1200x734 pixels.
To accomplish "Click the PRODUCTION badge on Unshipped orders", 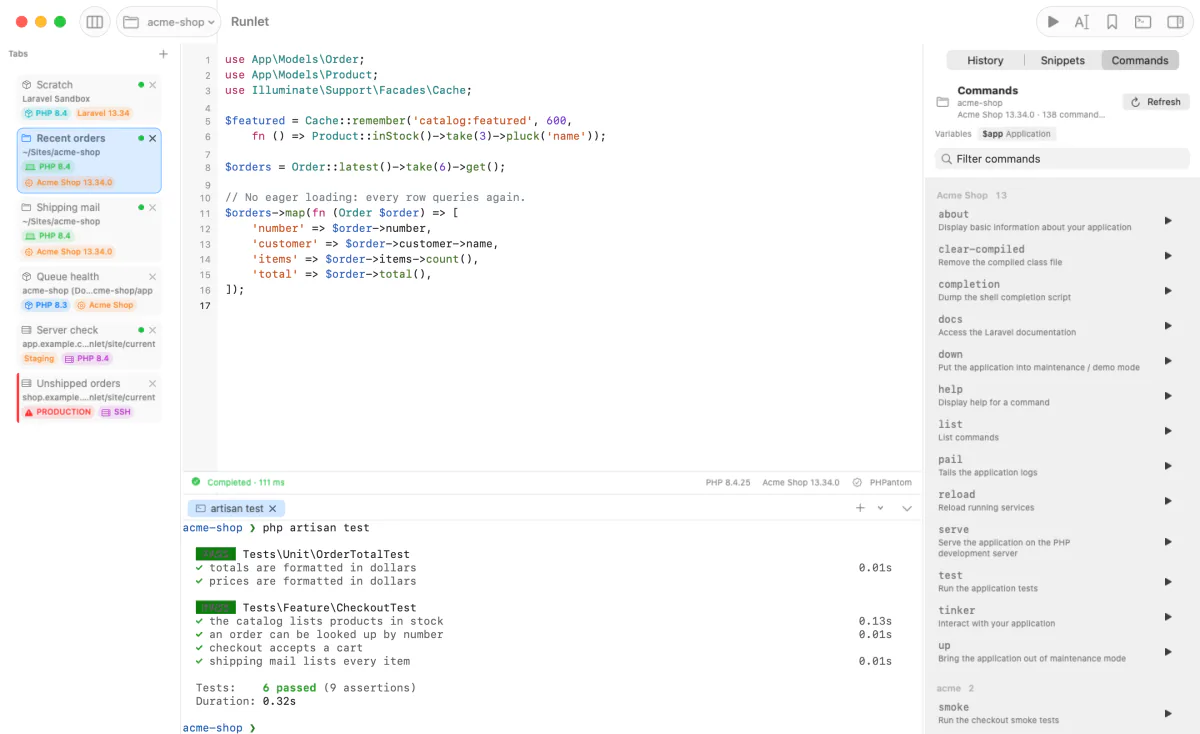I will 58,412.
